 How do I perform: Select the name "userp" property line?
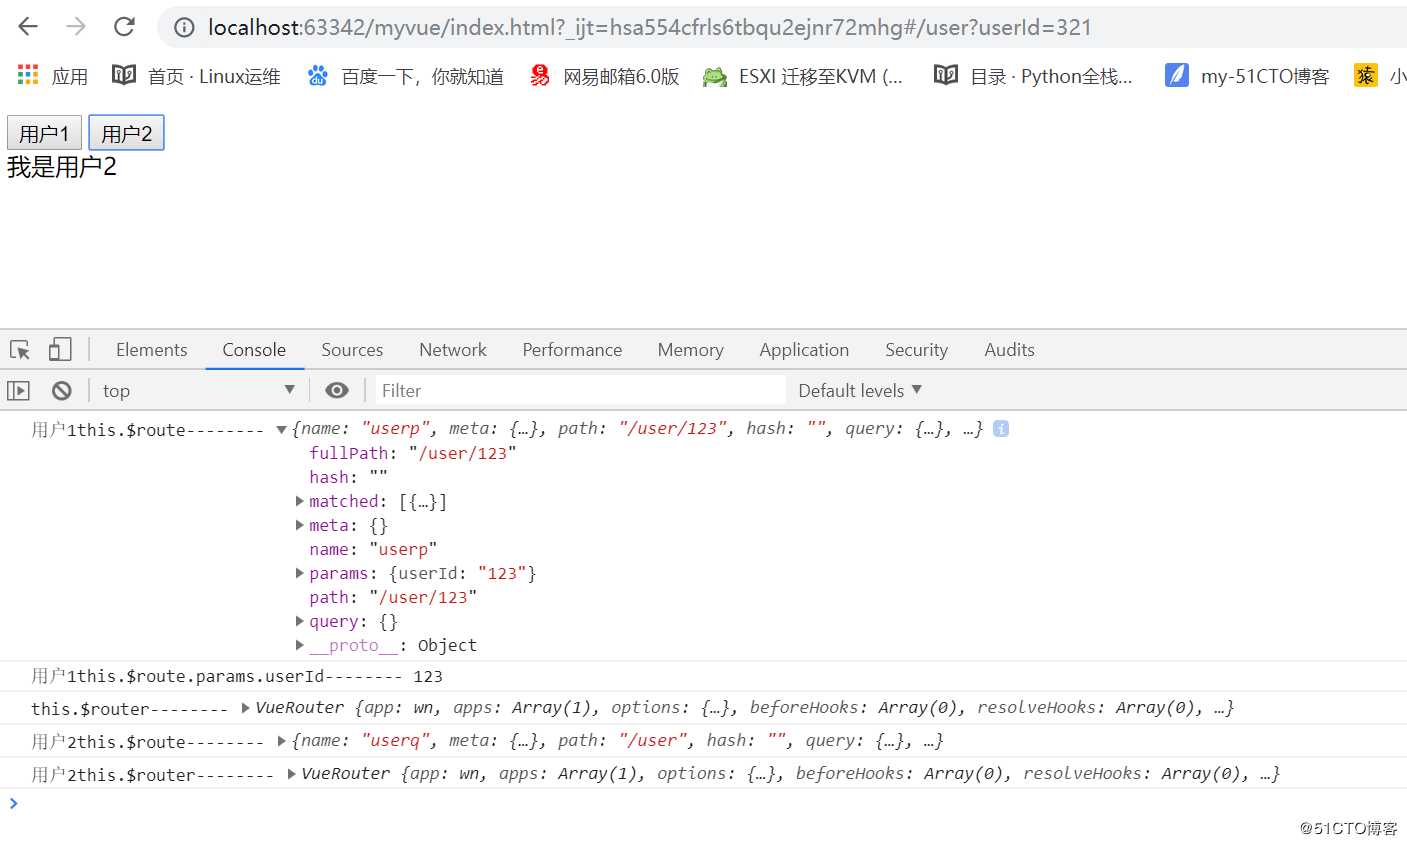373,549
